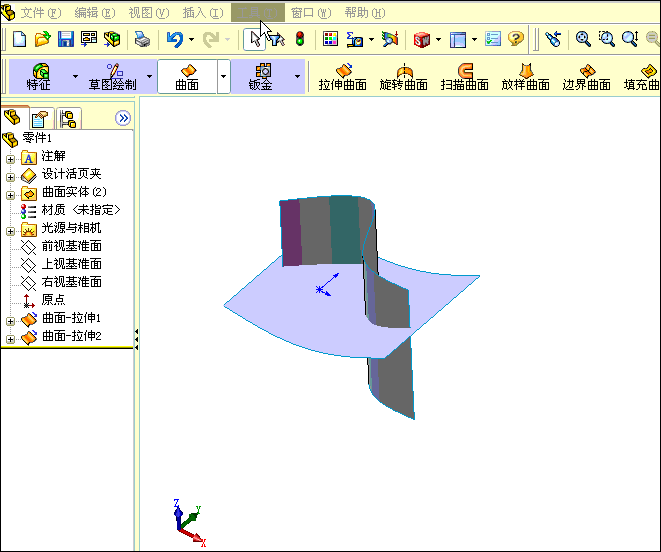Click the window layout icon
The image size is (661, 552).
point(458,40)
